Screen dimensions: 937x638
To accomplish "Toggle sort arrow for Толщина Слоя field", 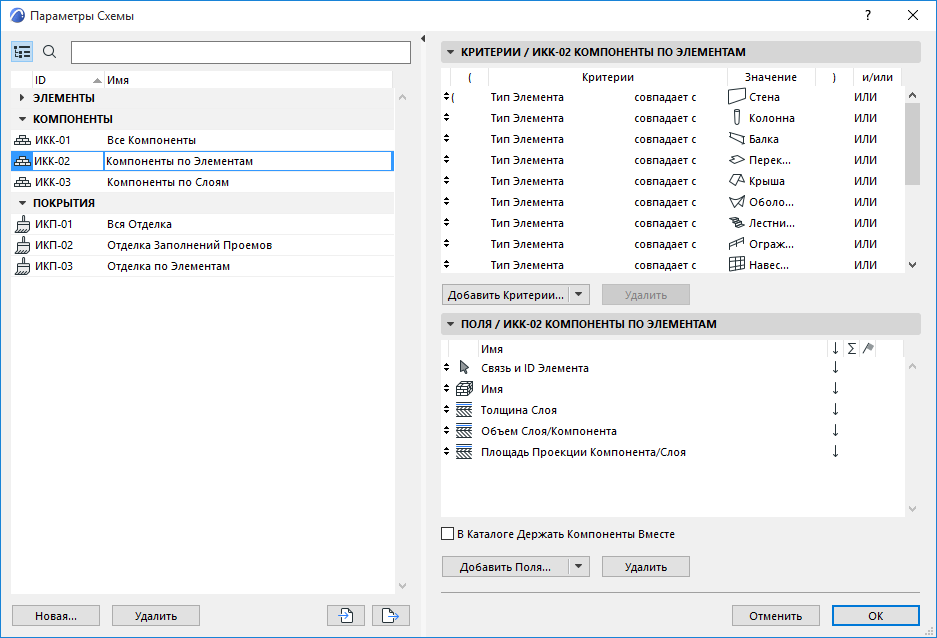I will [x=835, y=410].
